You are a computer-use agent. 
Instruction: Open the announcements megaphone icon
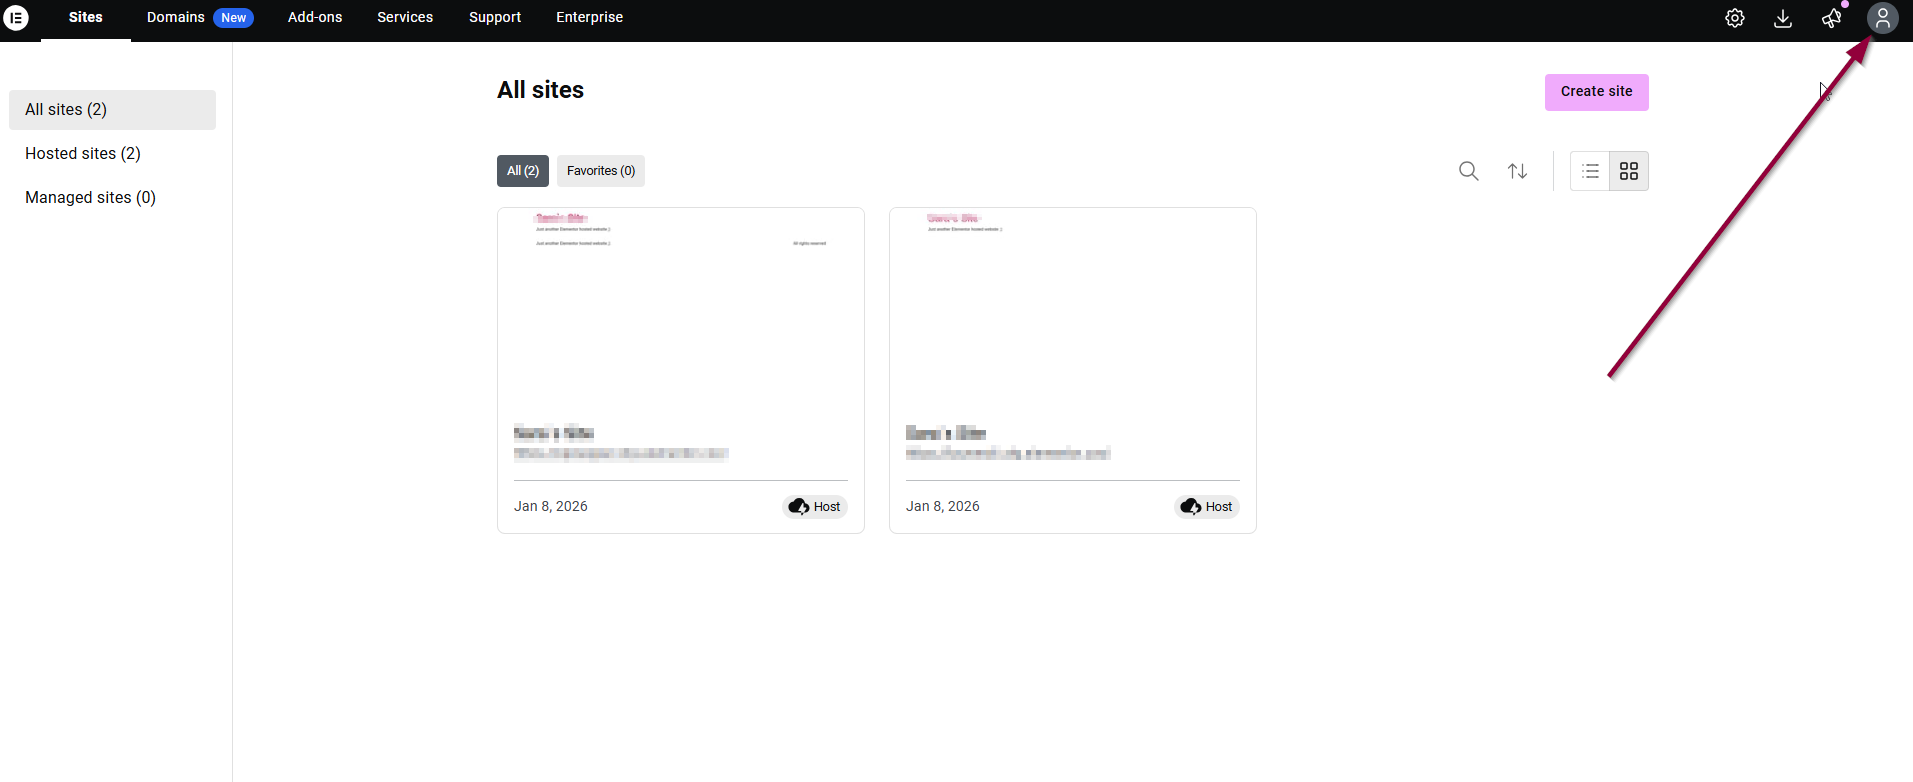1831,18
